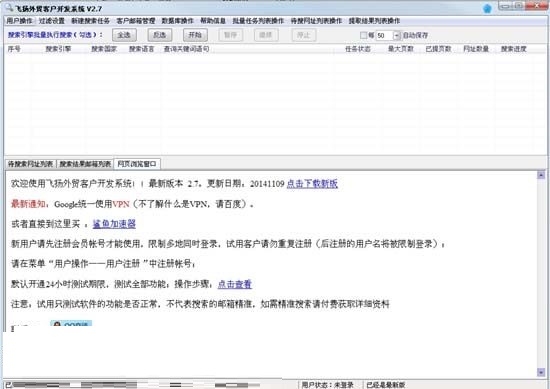Open the 点击查看 link for steps
The image size is (550, 389).
[235, 284]
